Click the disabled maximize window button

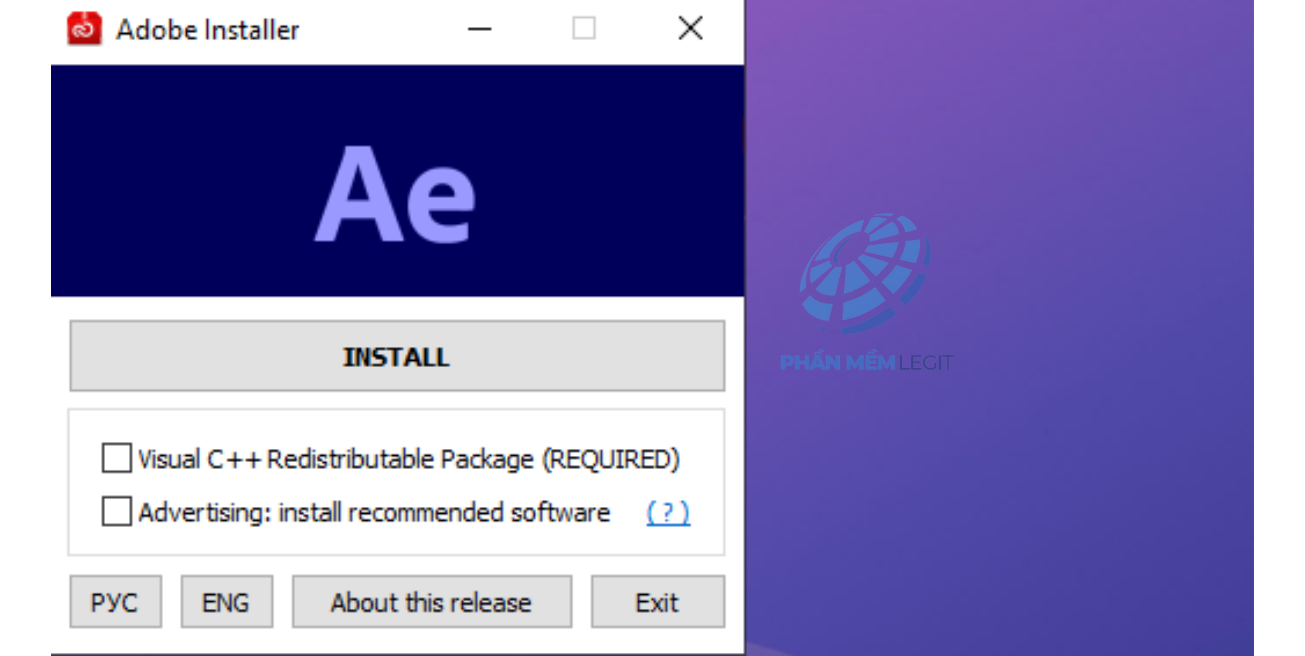pos(584,29)
